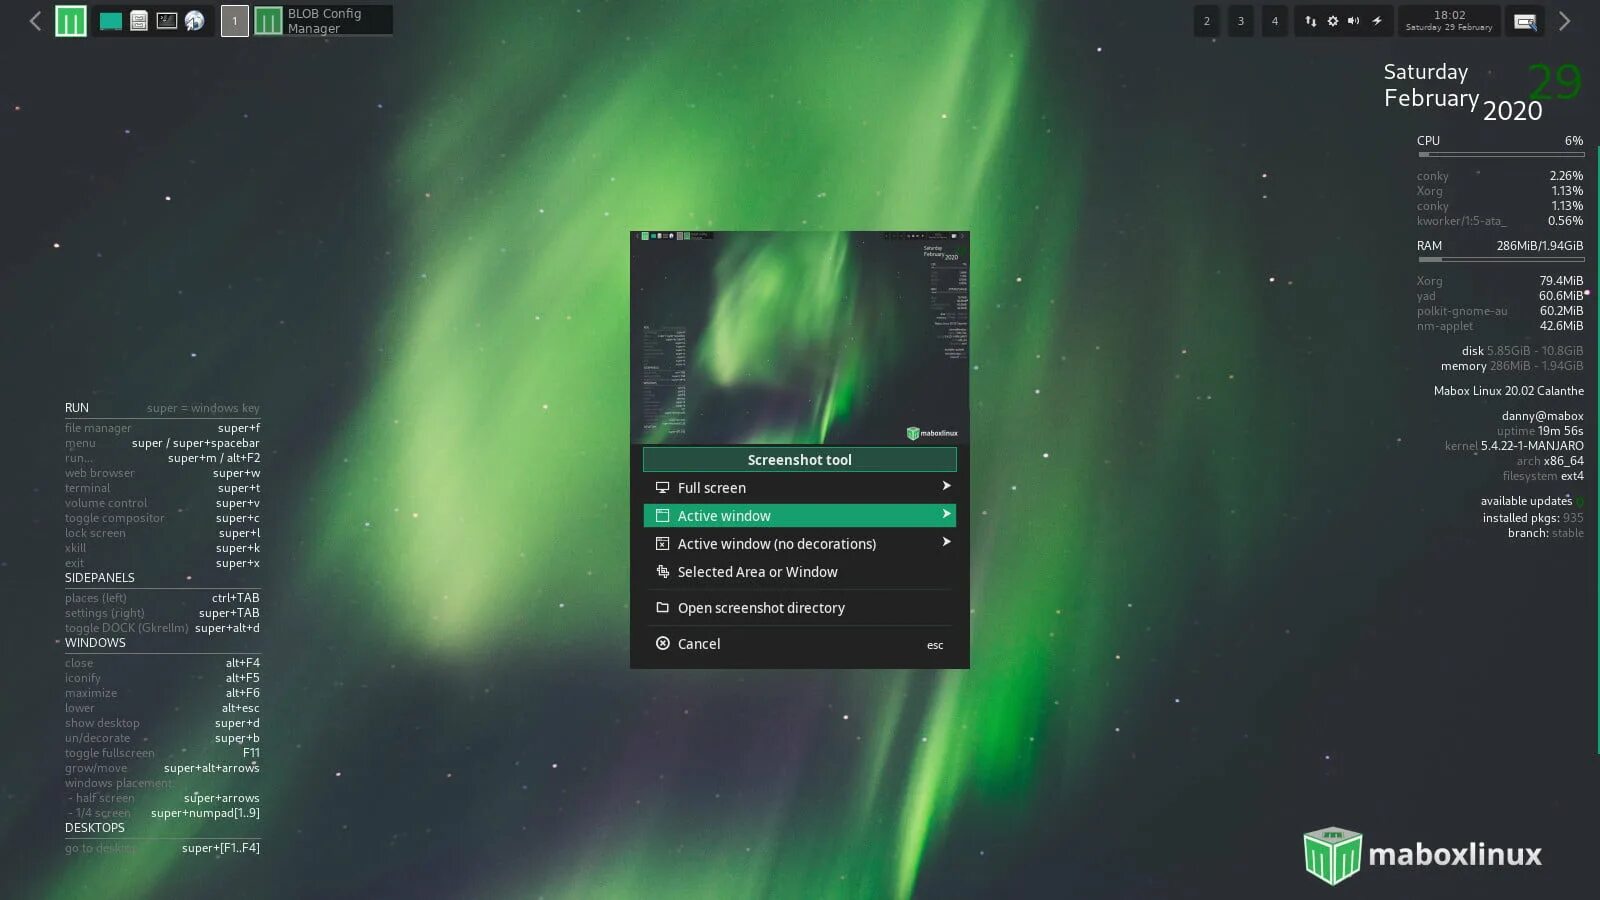Click the 'toggle compositor' shortcut row
Image resolution: width=1600 pixels, height=900 pixels.
pos(162,518)
